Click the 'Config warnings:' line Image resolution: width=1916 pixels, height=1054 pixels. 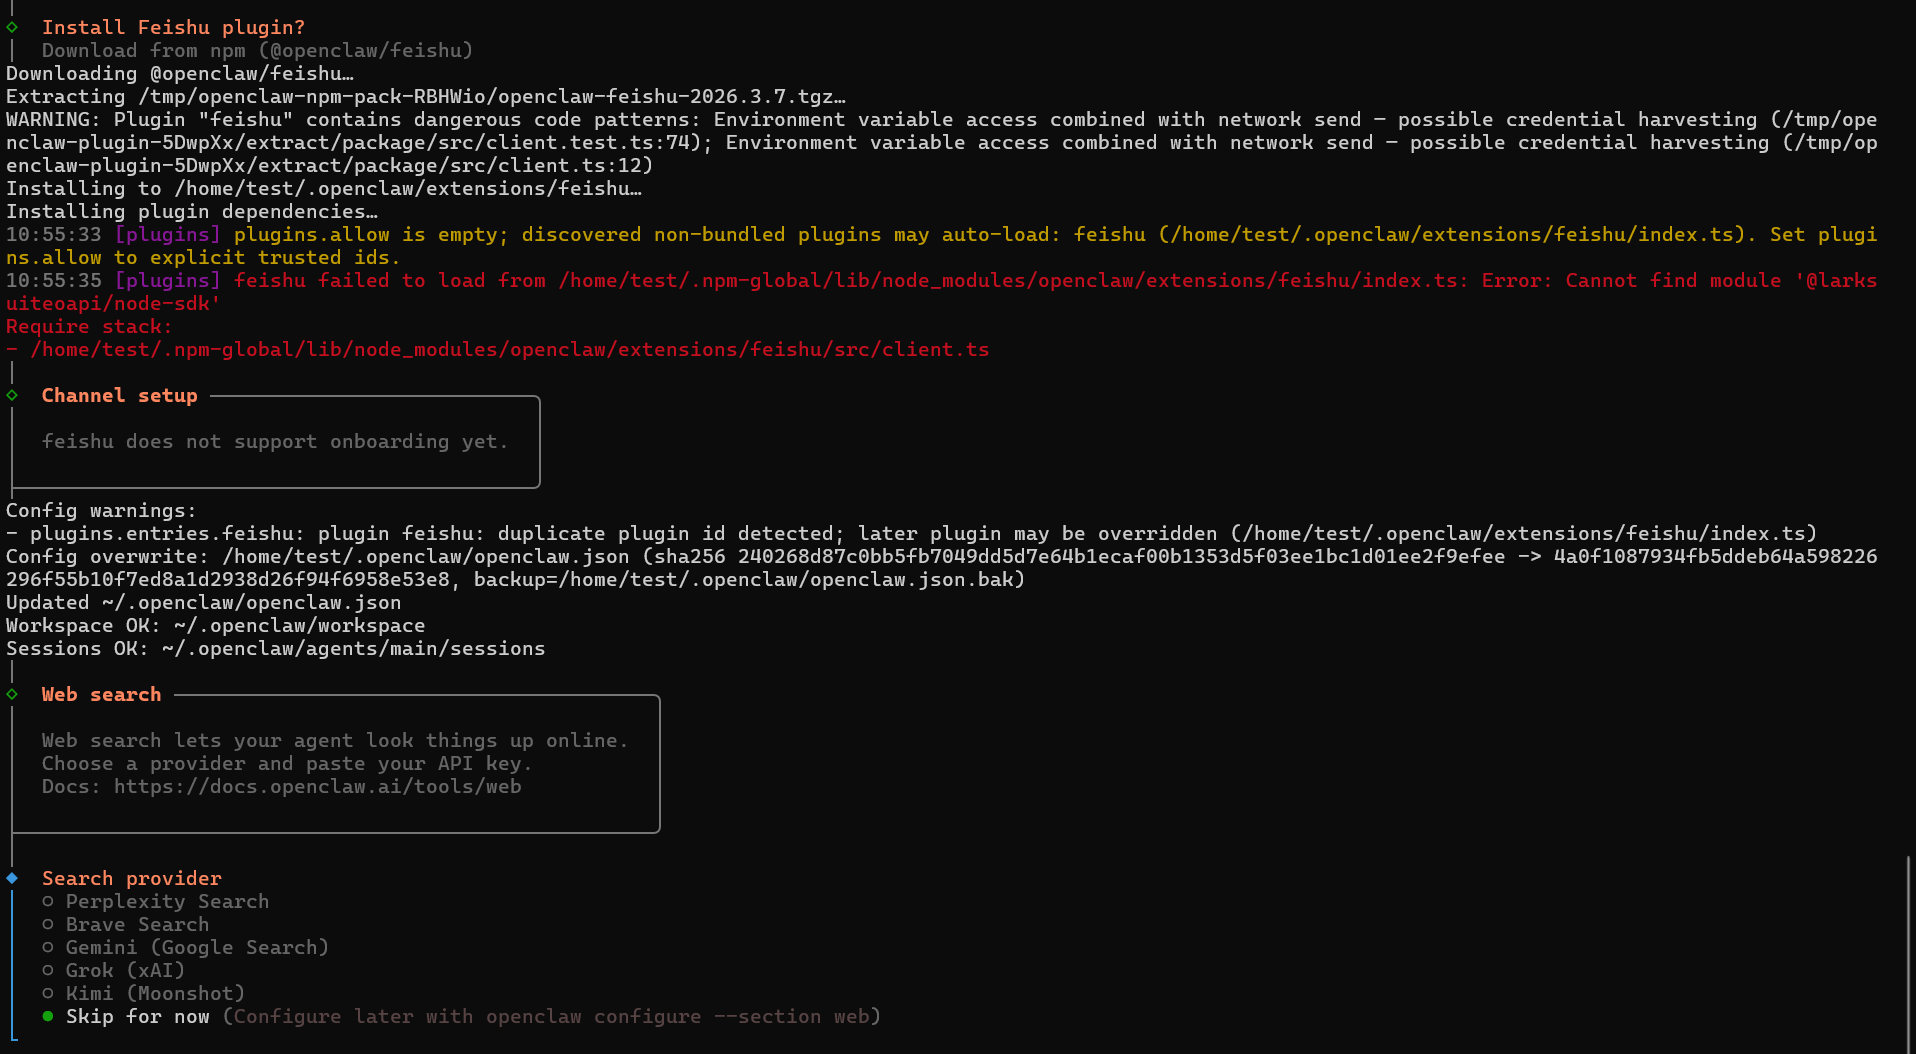tap(101, 510)
